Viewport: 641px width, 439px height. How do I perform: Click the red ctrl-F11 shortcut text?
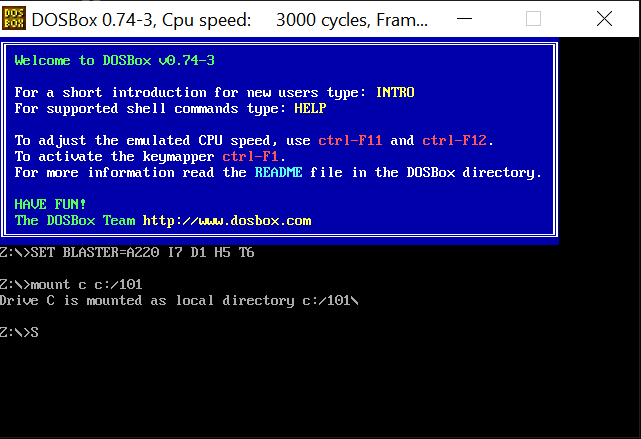tap(350, 141)
